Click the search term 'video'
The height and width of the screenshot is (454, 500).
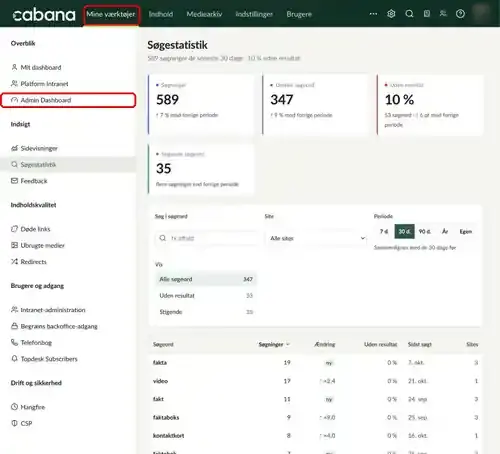160,381
